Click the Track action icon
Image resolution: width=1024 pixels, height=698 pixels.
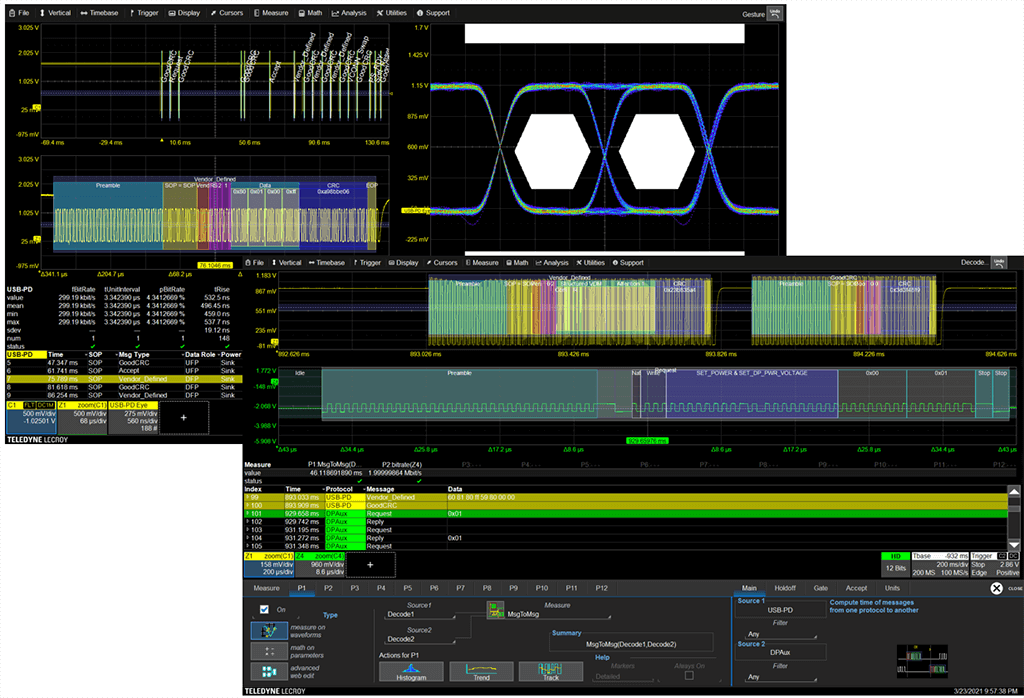click(x=549, y=670)
